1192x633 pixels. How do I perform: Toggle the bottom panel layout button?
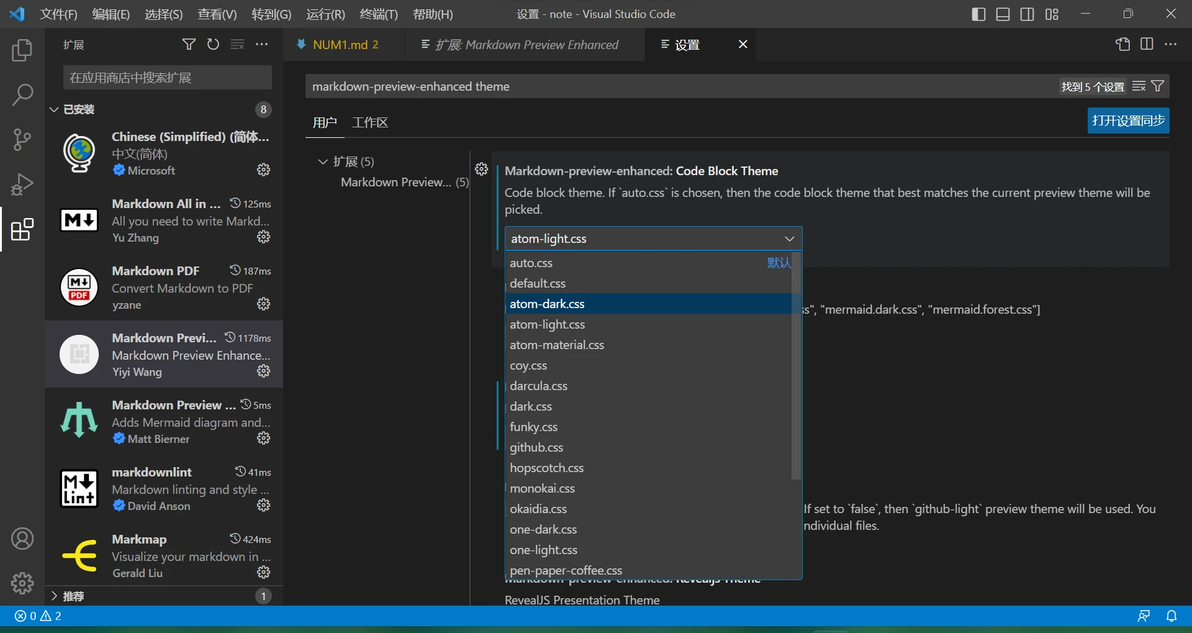click(1003, 14)
